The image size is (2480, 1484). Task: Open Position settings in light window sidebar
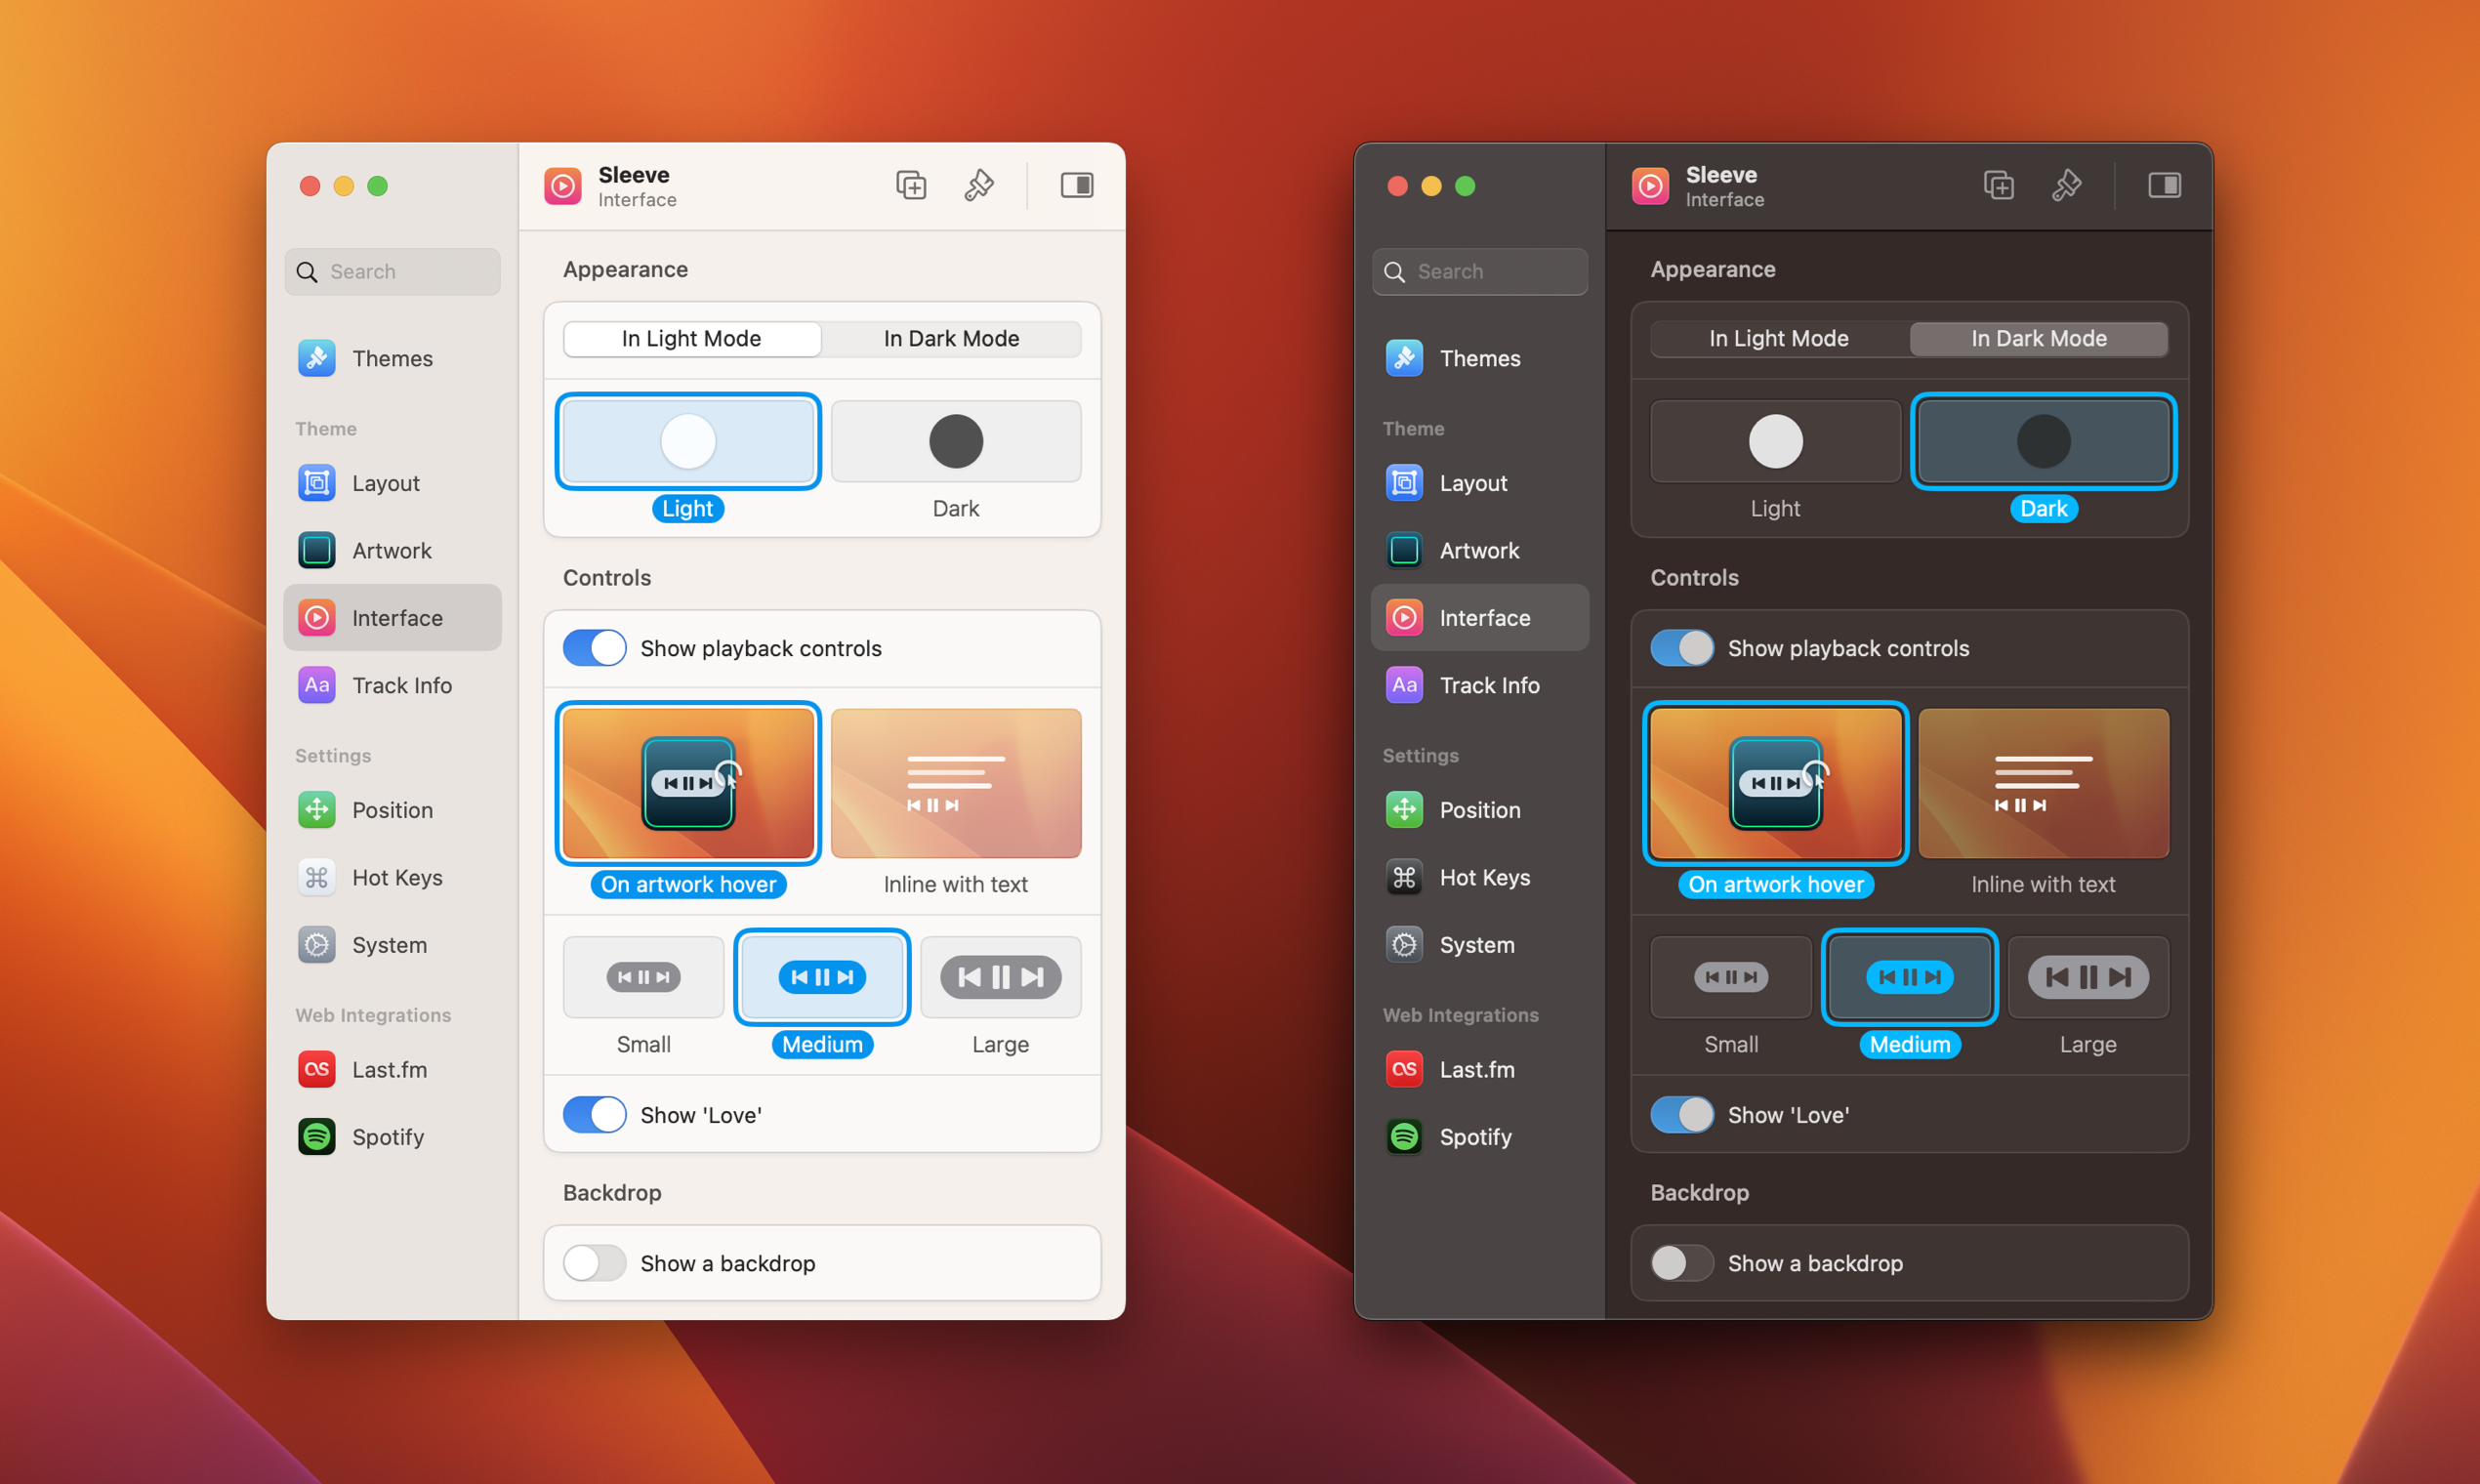391,810
